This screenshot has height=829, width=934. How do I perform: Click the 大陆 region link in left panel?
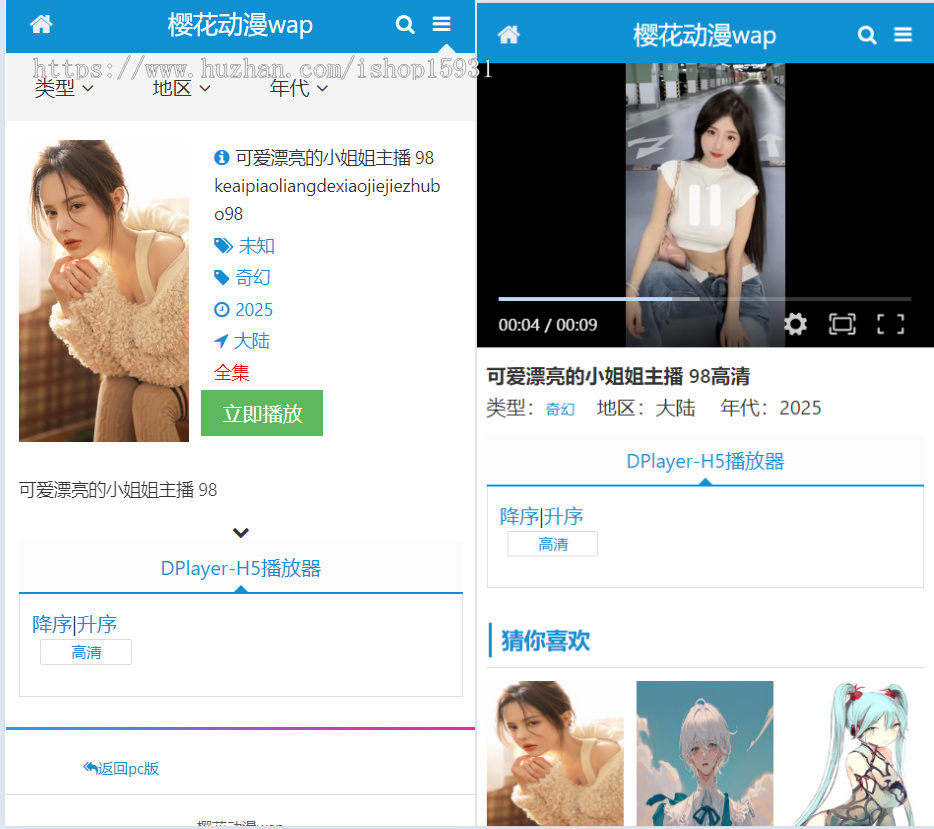click(x=252, y=341)
